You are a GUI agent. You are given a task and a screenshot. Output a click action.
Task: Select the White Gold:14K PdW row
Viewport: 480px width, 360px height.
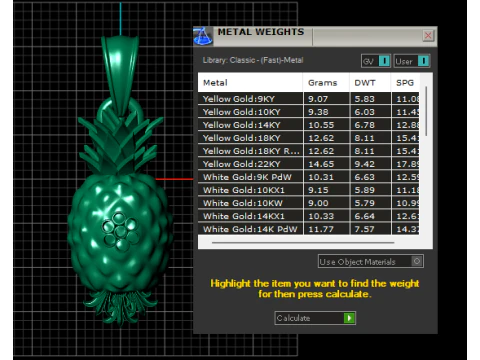tap(309, 229)
